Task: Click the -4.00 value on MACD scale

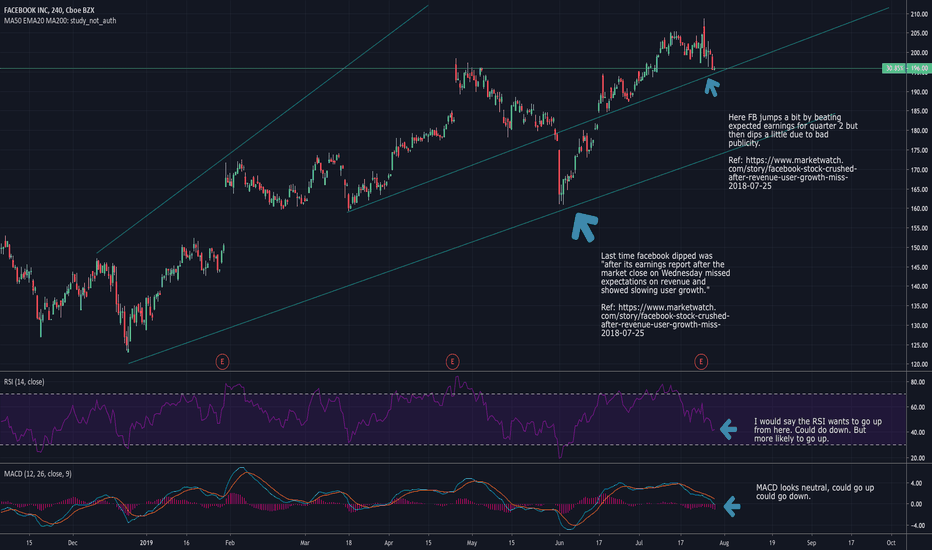Action: point(916,526)
